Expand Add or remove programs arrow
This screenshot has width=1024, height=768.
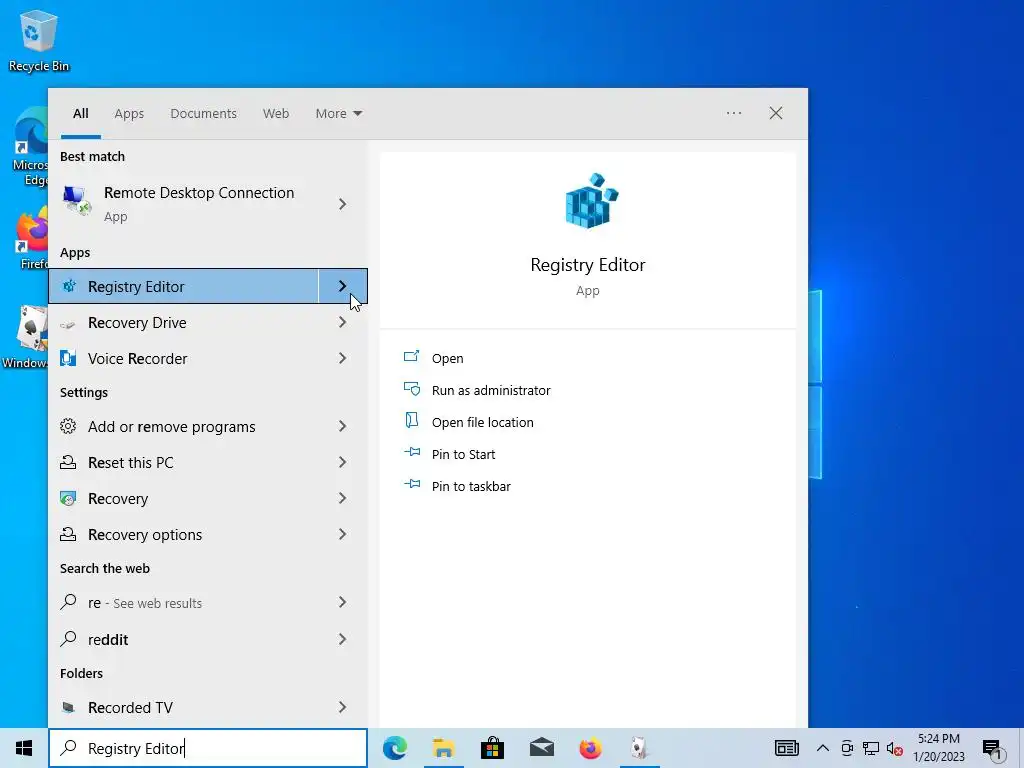click(x=342, y=426)
